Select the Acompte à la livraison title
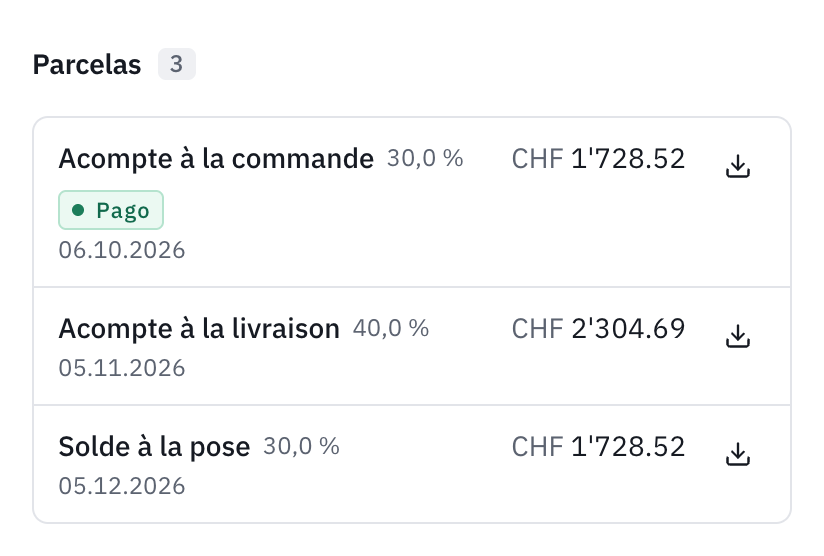824x556 pixels. point(199,329)
